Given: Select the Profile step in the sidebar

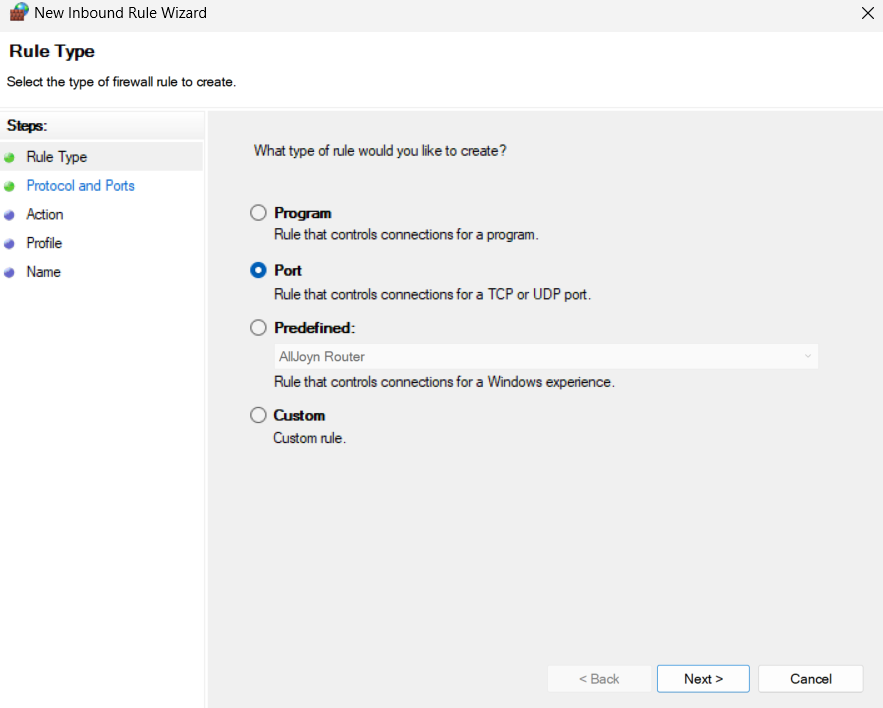Looking at the screenshot, I should click(x=44, y=243).
